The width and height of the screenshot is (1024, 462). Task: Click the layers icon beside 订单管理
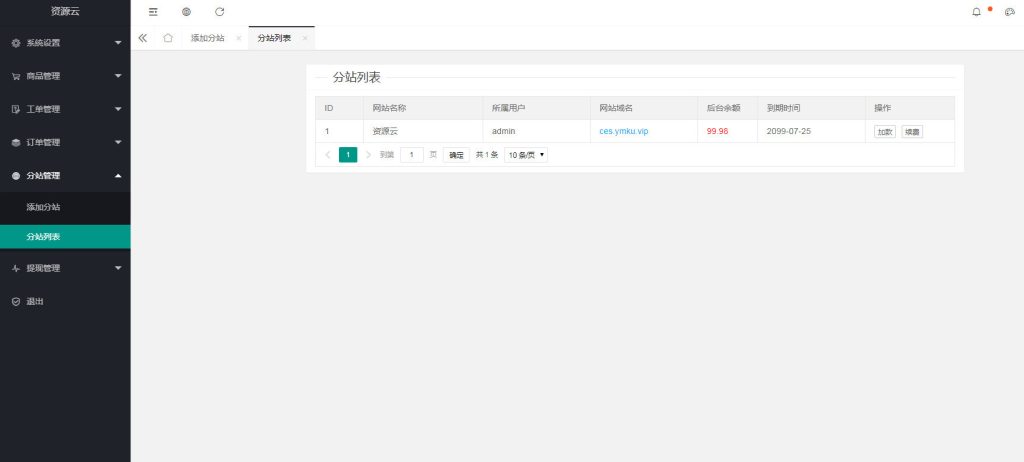click(16, 142)
